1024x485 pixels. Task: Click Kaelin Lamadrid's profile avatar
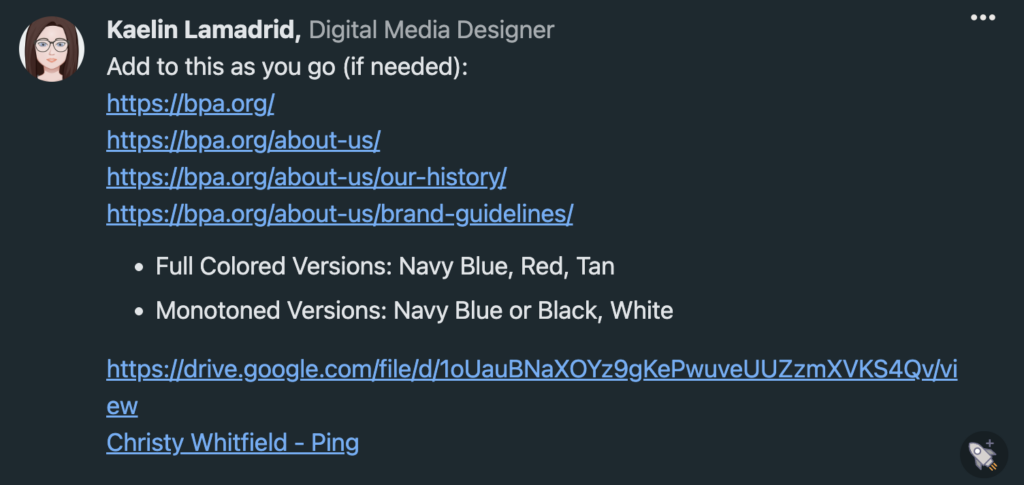tap(51, 49)
